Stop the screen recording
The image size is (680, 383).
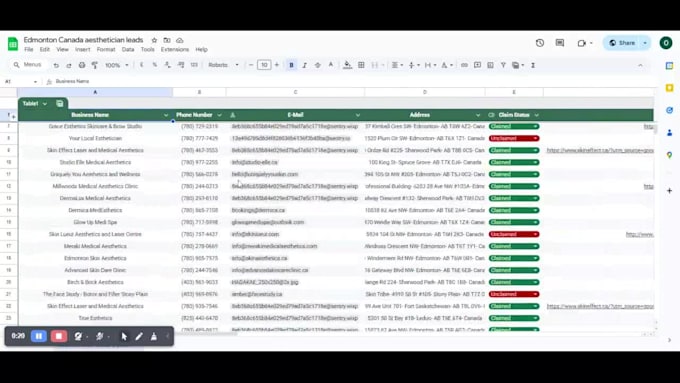[59, 336]
